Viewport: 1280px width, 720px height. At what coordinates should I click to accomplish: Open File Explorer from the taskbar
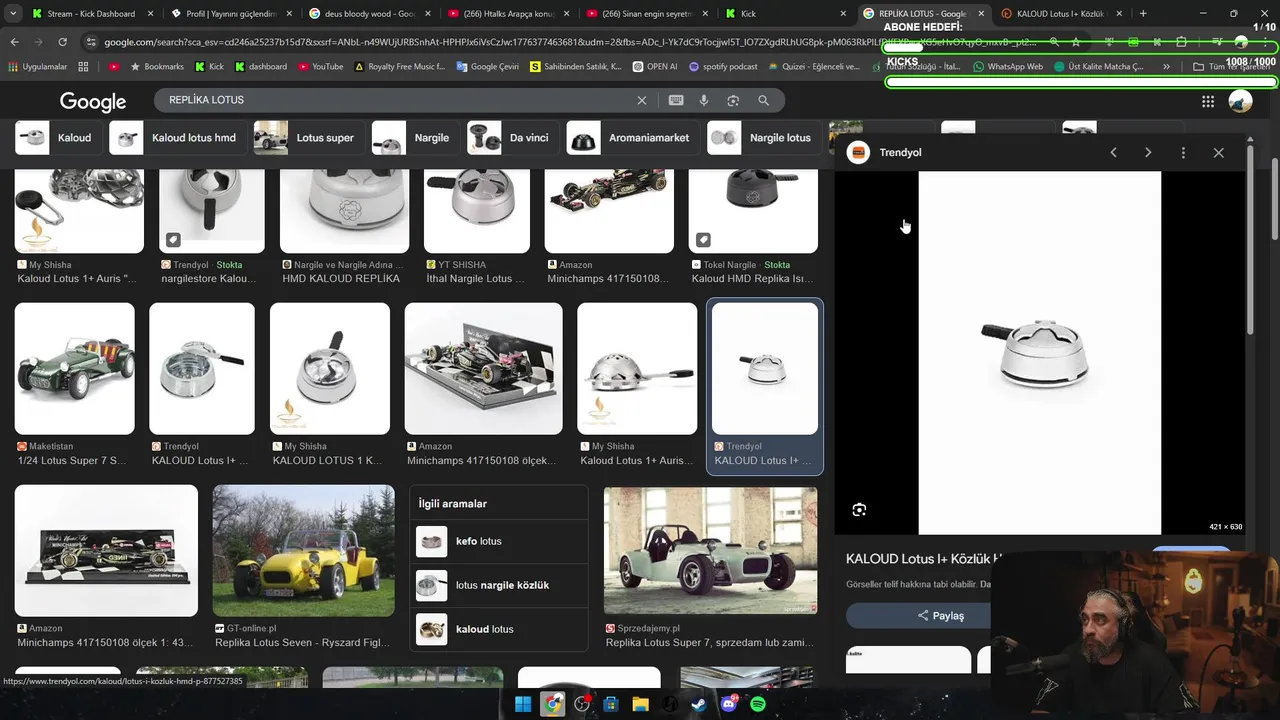point(640,704)
